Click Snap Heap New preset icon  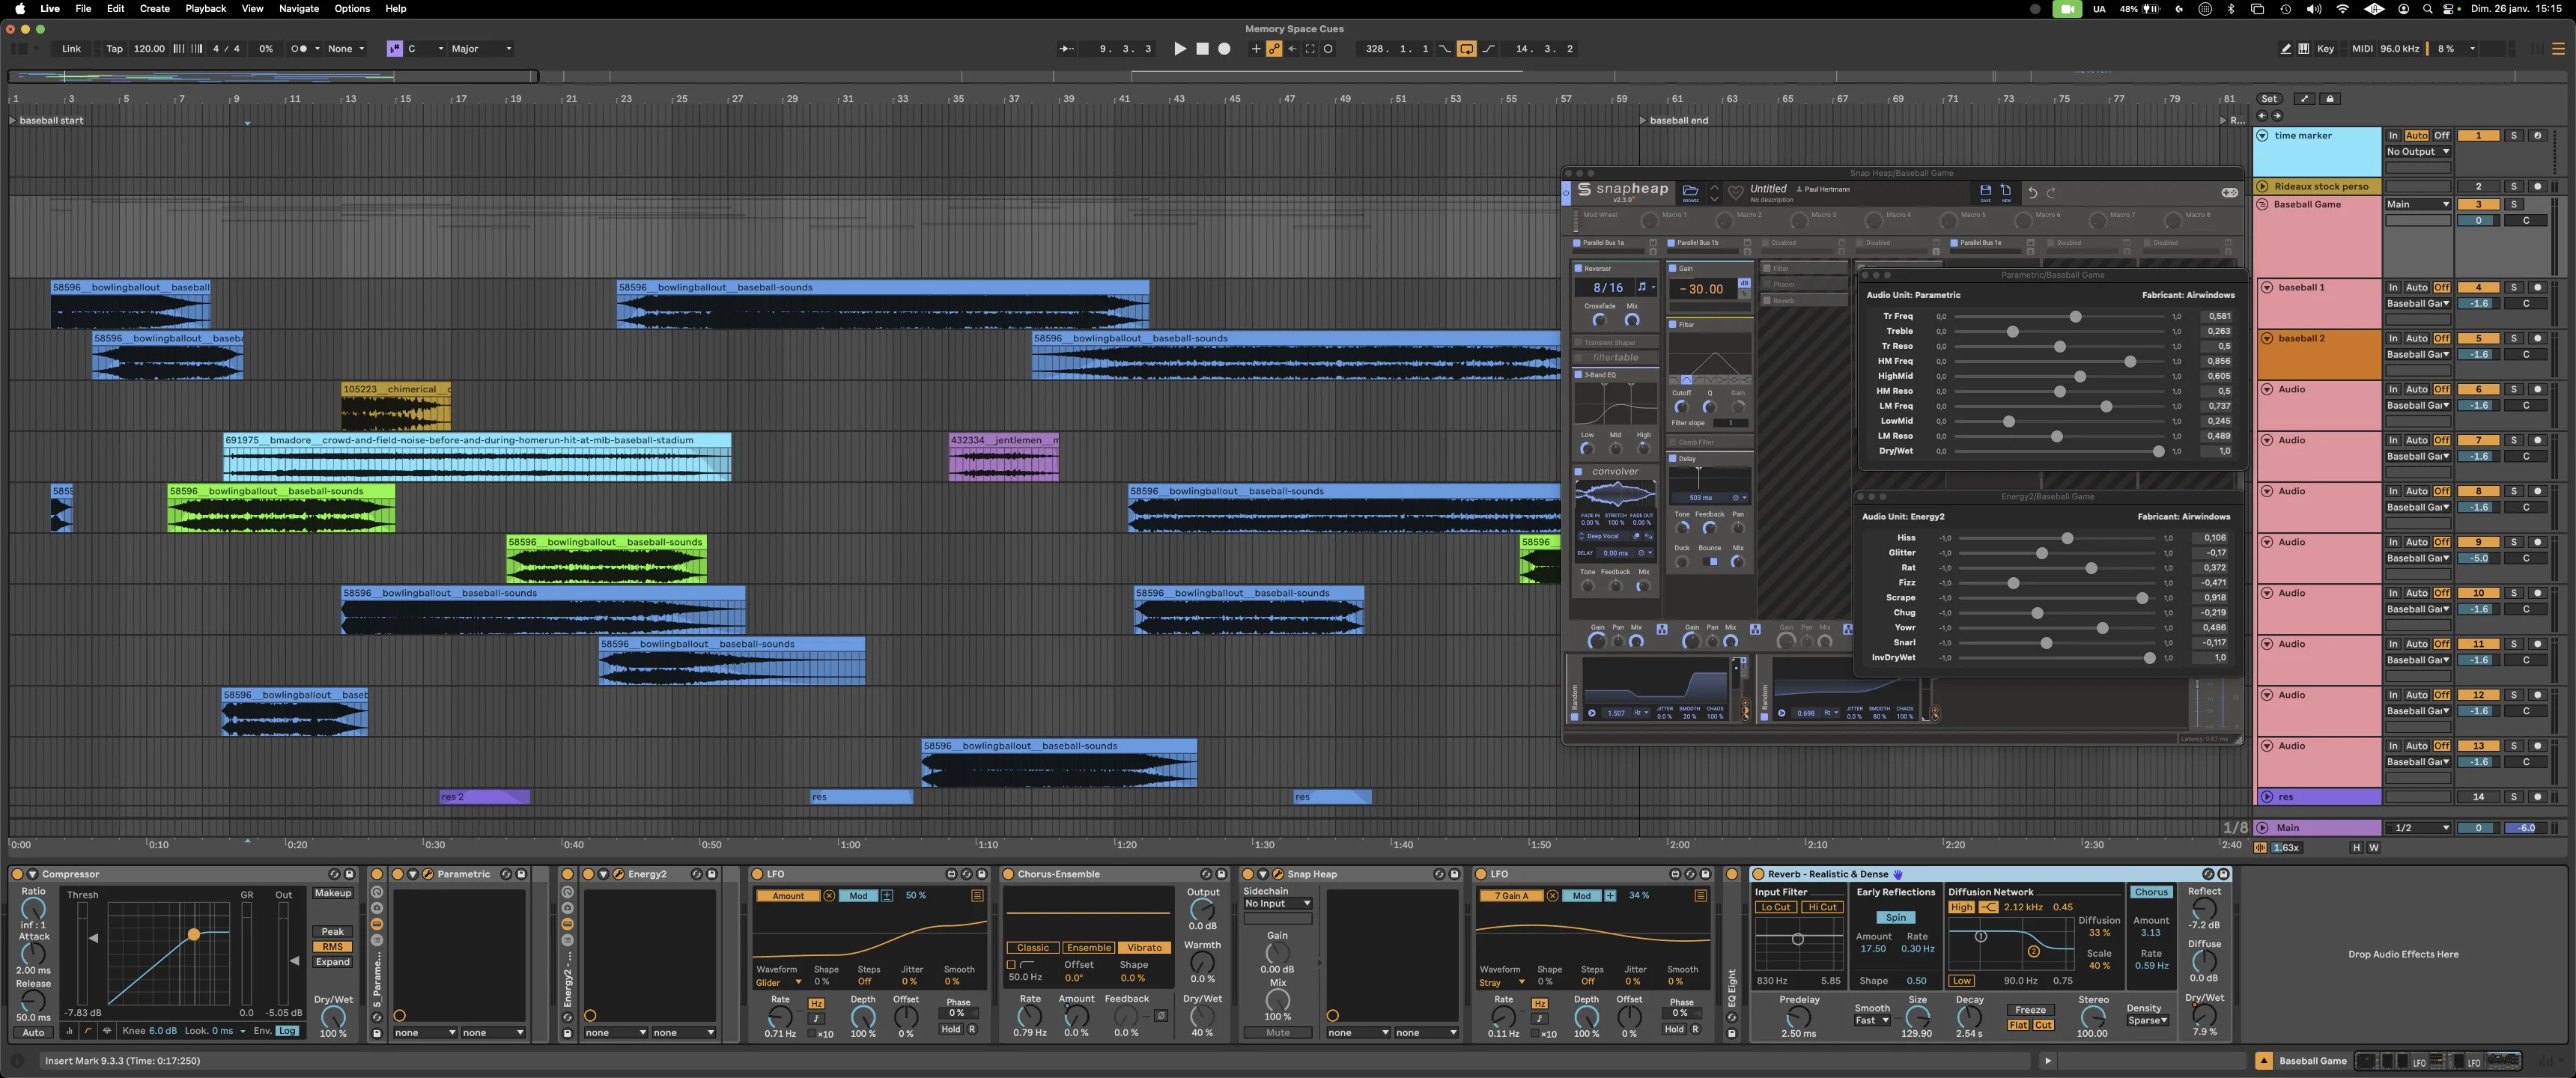(x=2006, y=190)
